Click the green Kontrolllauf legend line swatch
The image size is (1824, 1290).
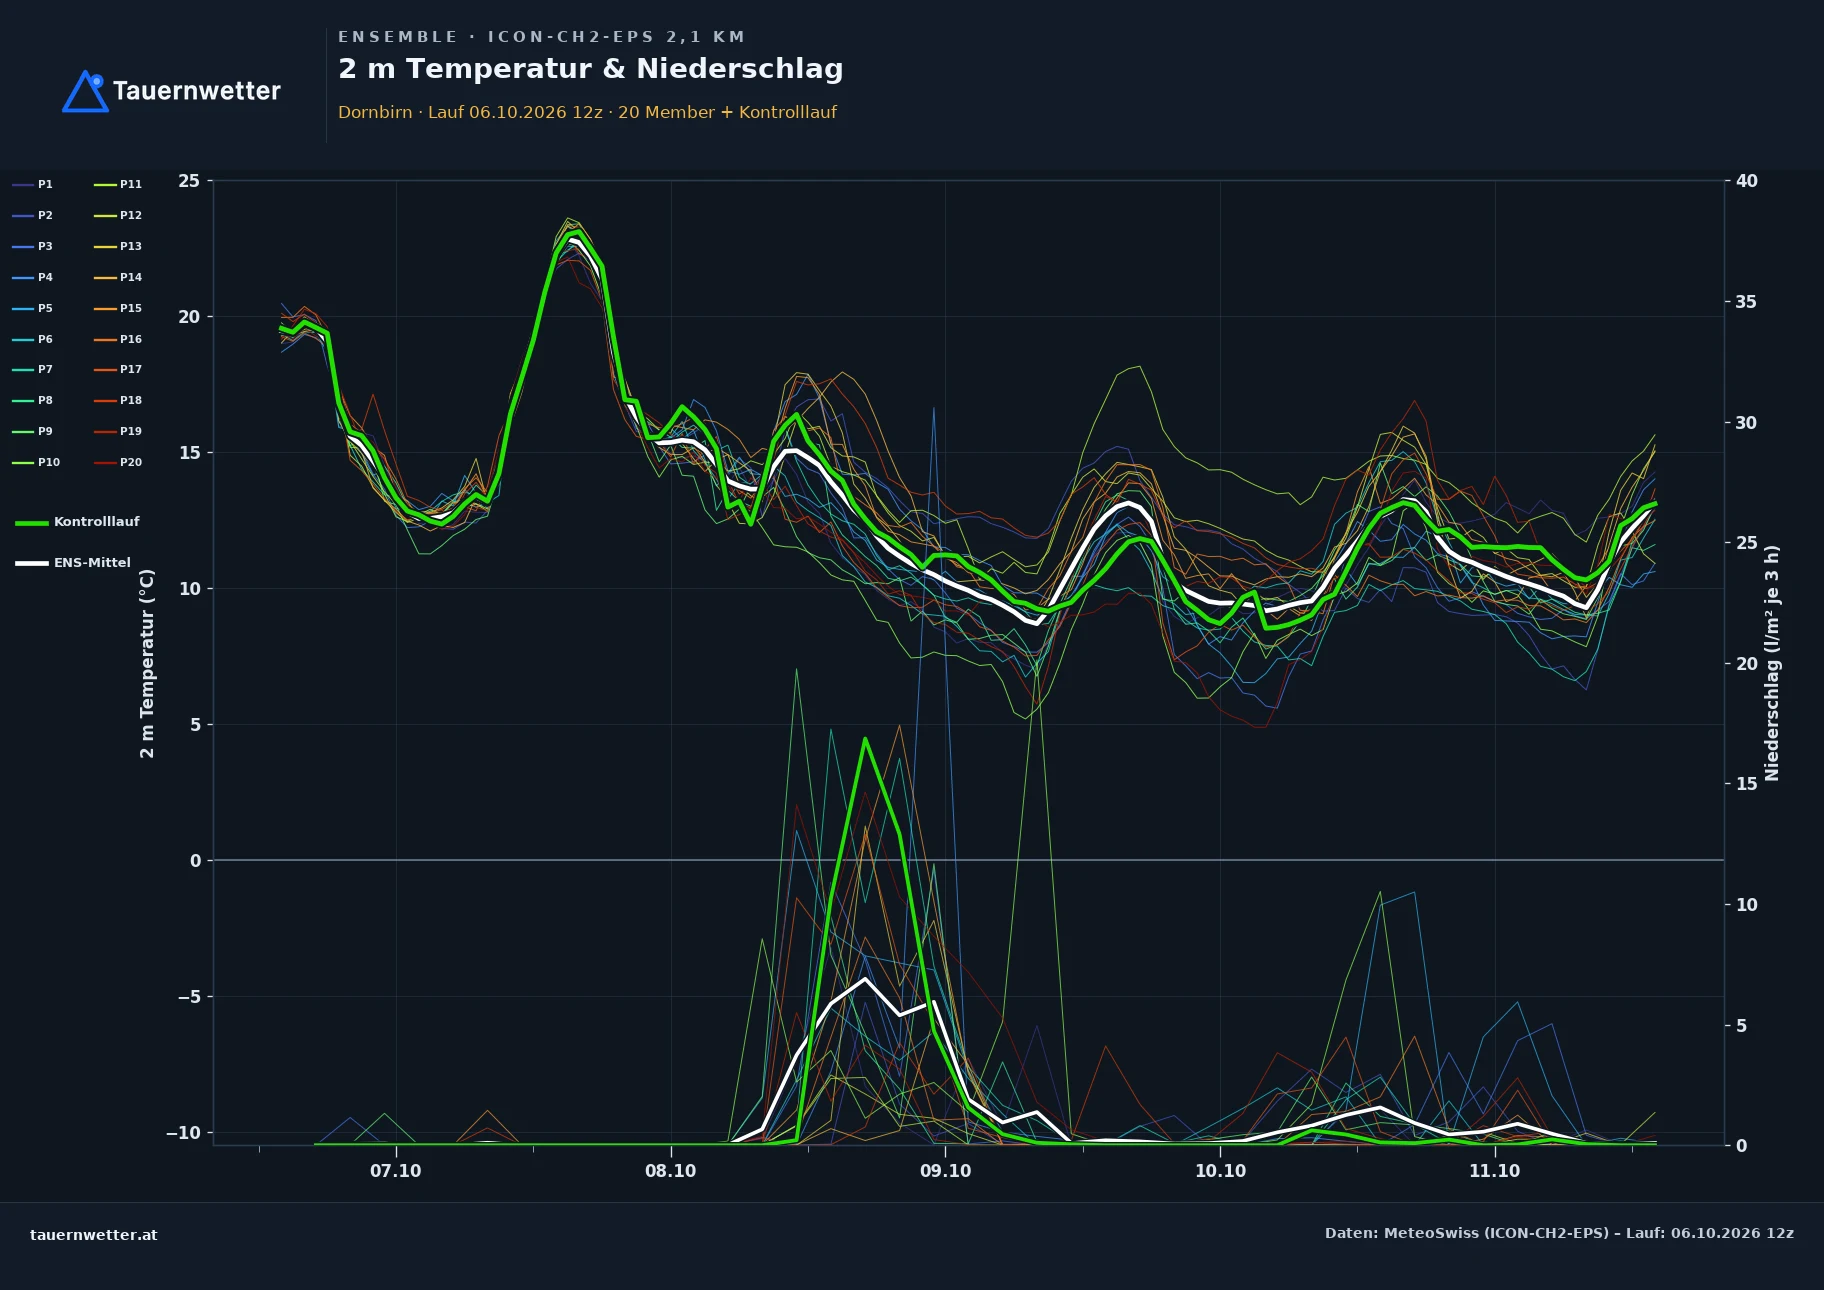coord(32,523)
